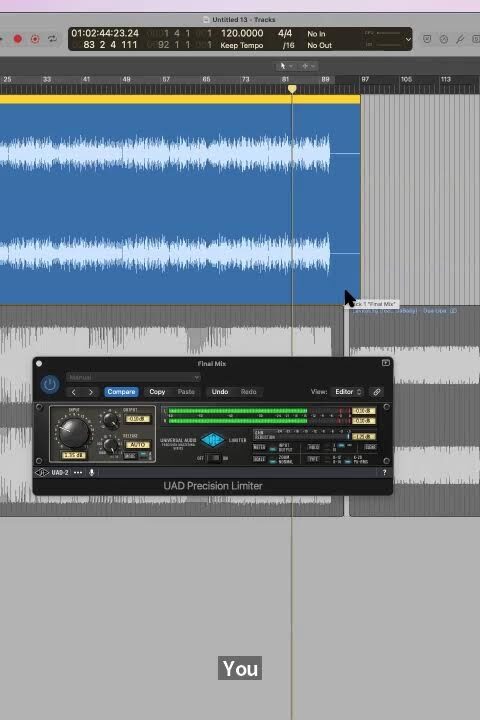This screenshot has width=480, height=720.
Task: Click bar 97 on the ruler
Action: (365, 79)
